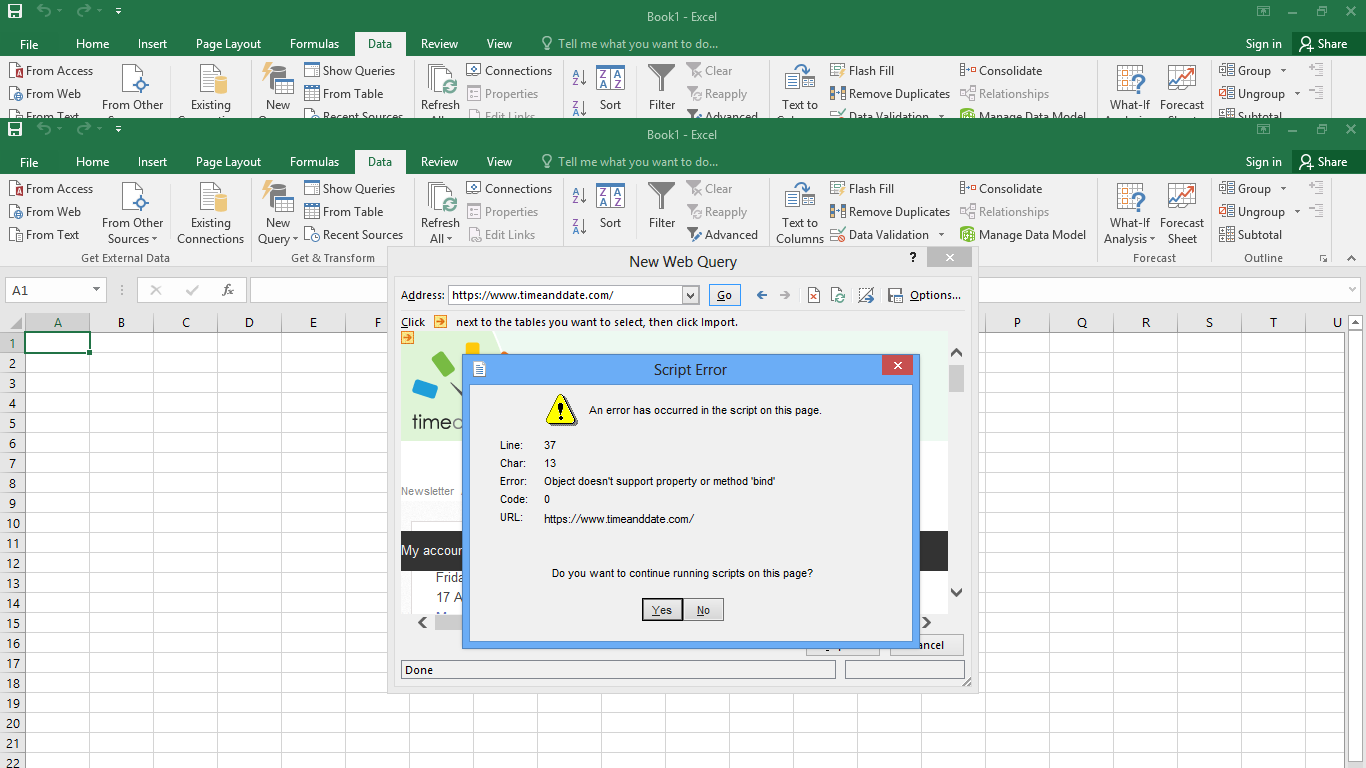Click the Refresh icon in New Web Query
Screen dimensions: 1366x768
pyautogui.click(x=838, y=295)
